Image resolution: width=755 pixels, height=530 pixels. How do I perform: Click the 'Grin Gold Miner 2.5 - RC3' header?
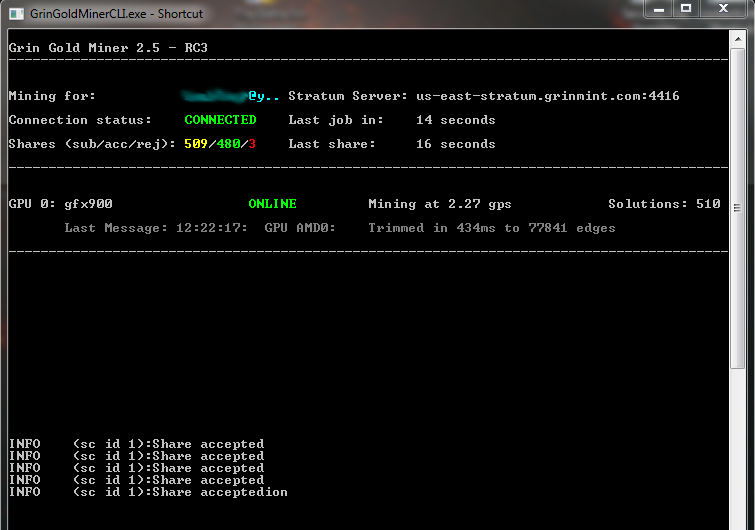pos(108,48)
